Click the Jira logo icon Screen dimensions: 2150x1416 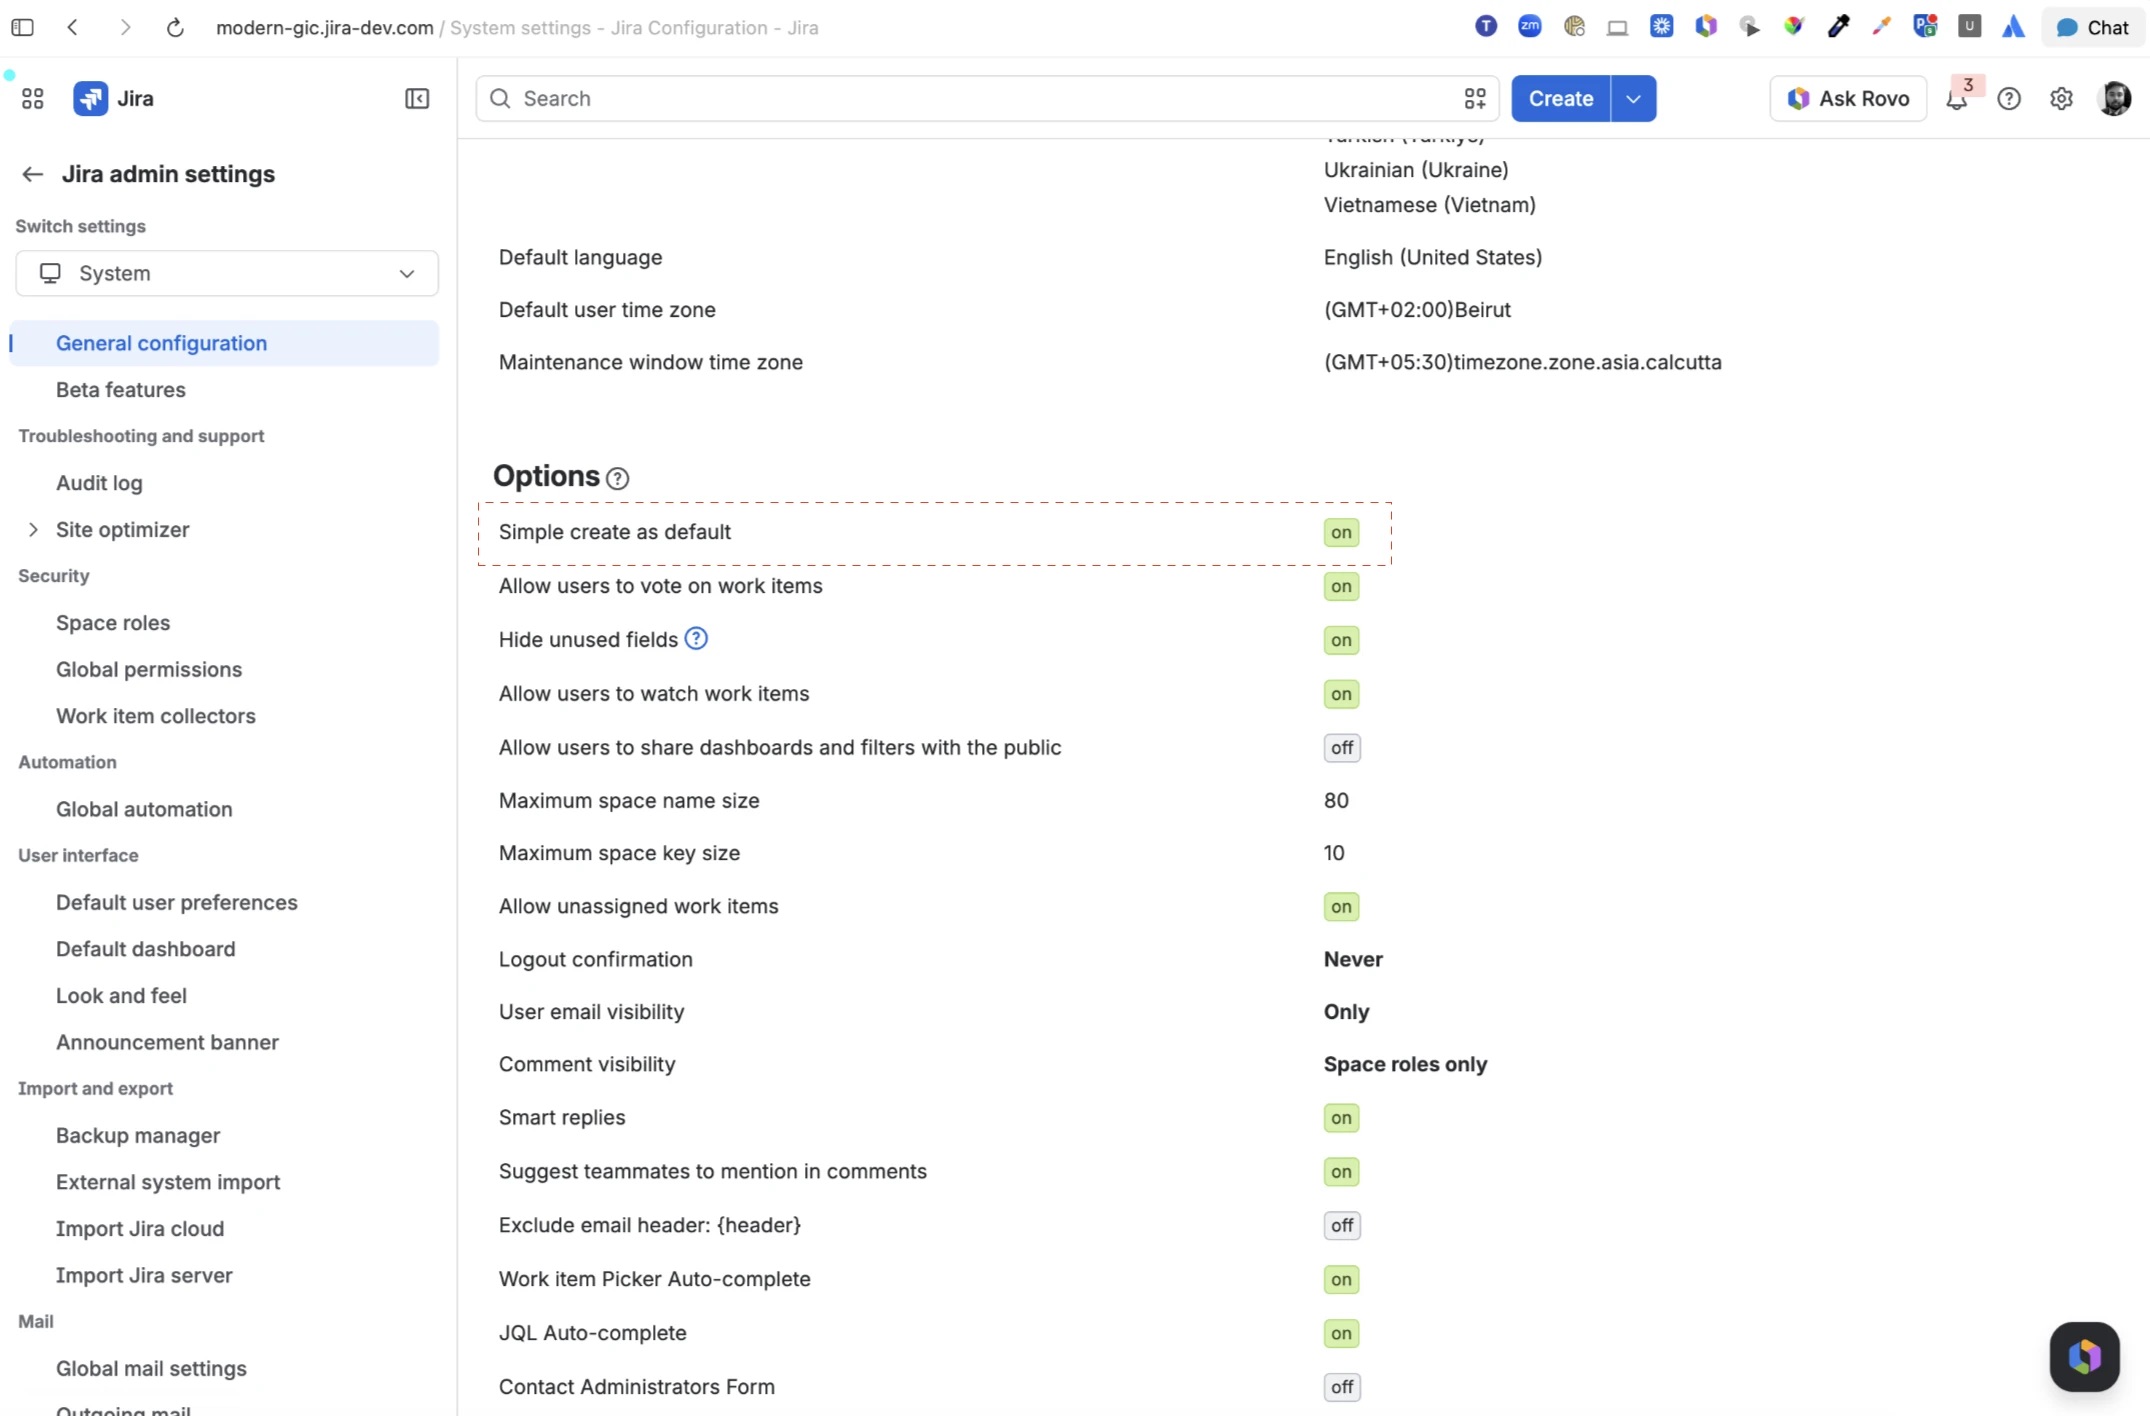click(91, 98)
